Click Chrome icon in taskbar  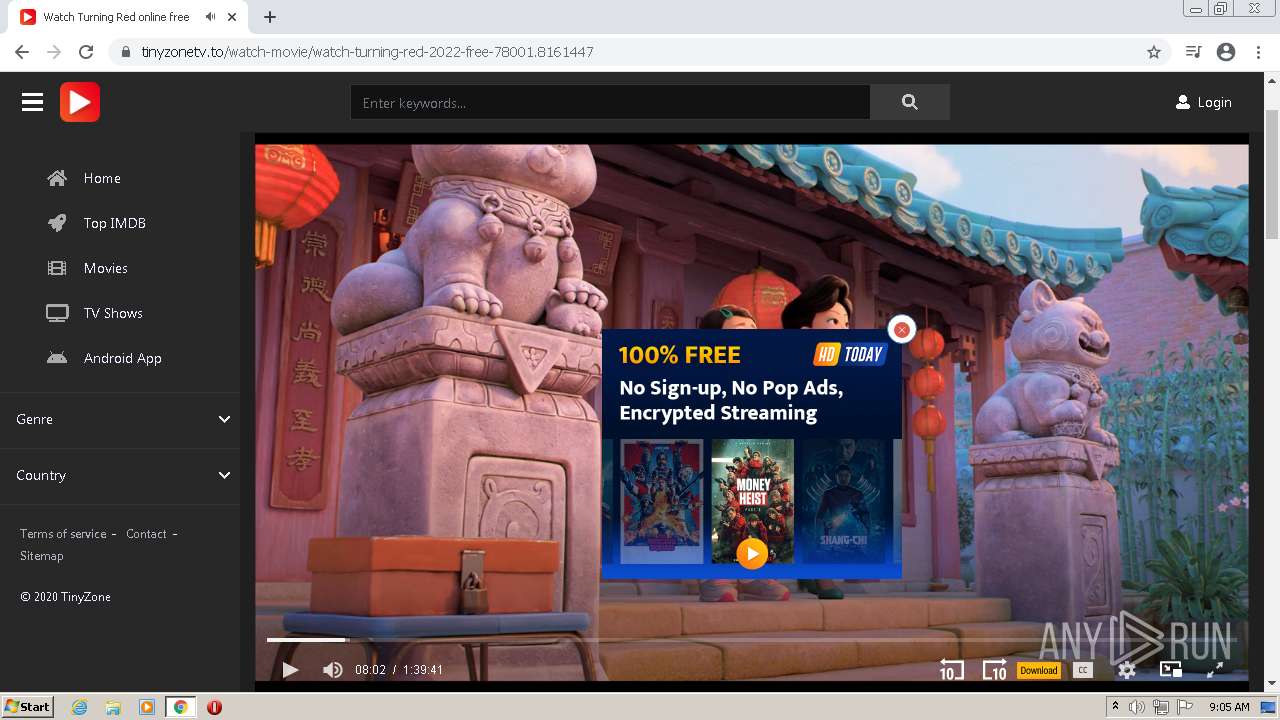[181, 707]
